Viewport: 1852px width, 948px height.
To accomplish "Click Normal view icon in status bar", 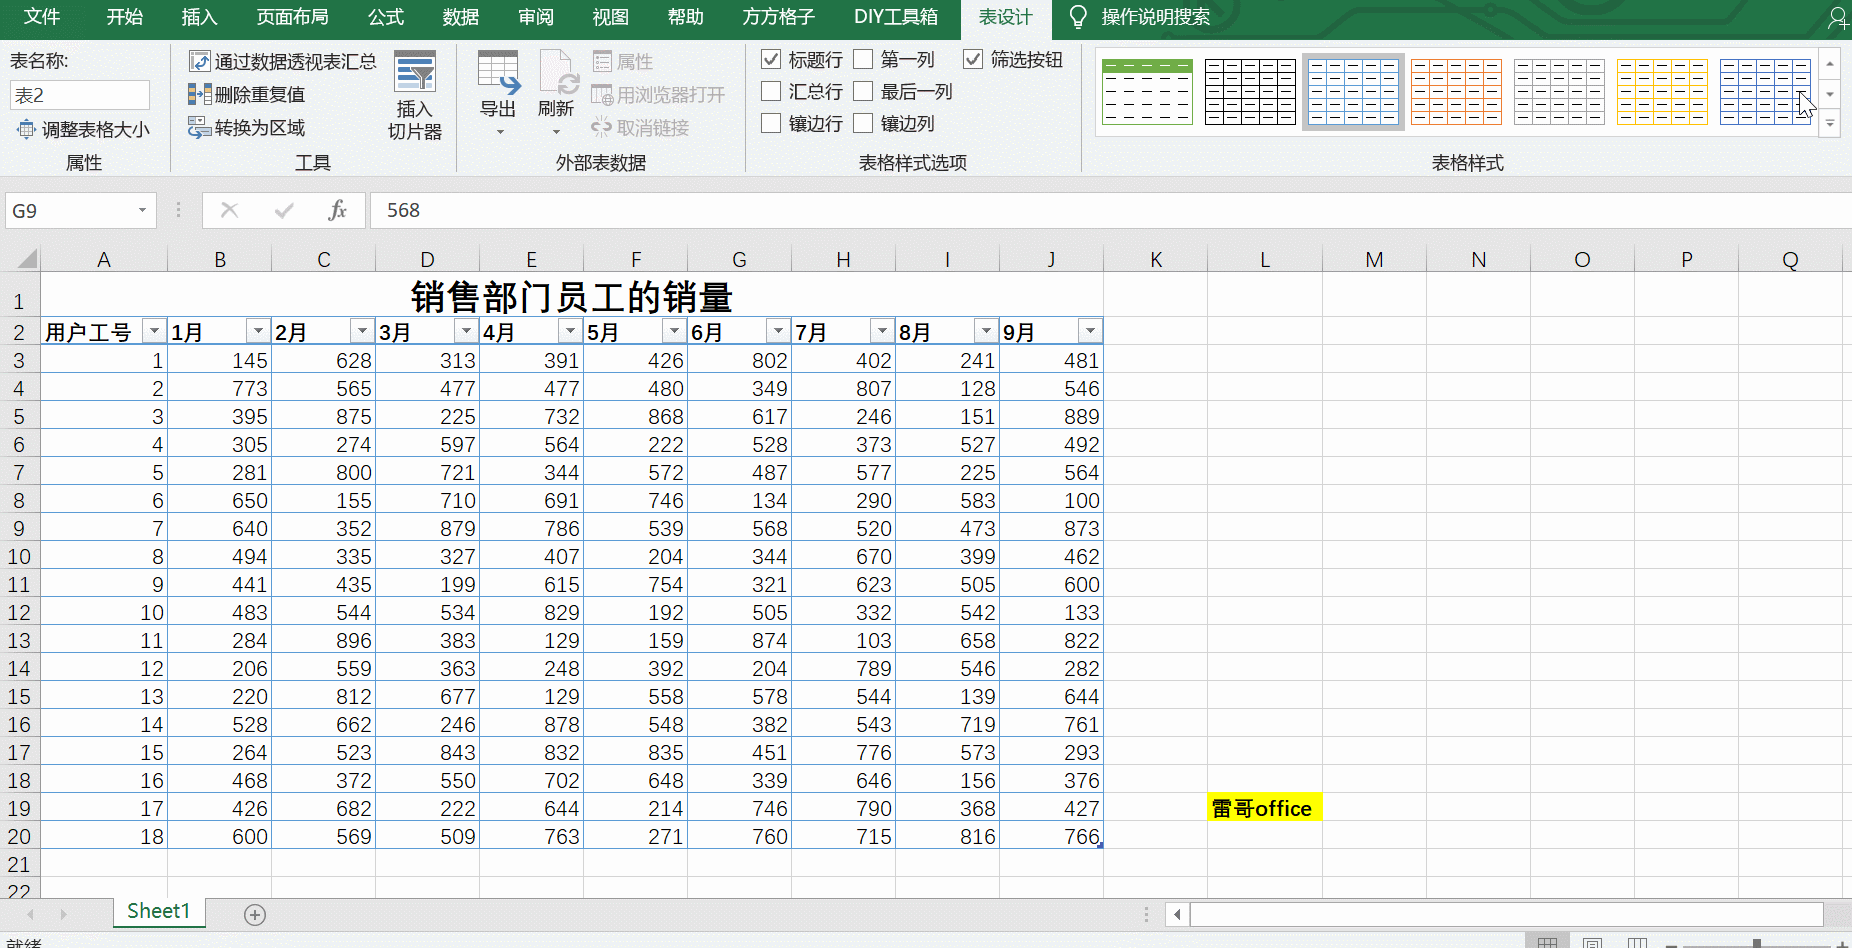I will (1547, 942).
